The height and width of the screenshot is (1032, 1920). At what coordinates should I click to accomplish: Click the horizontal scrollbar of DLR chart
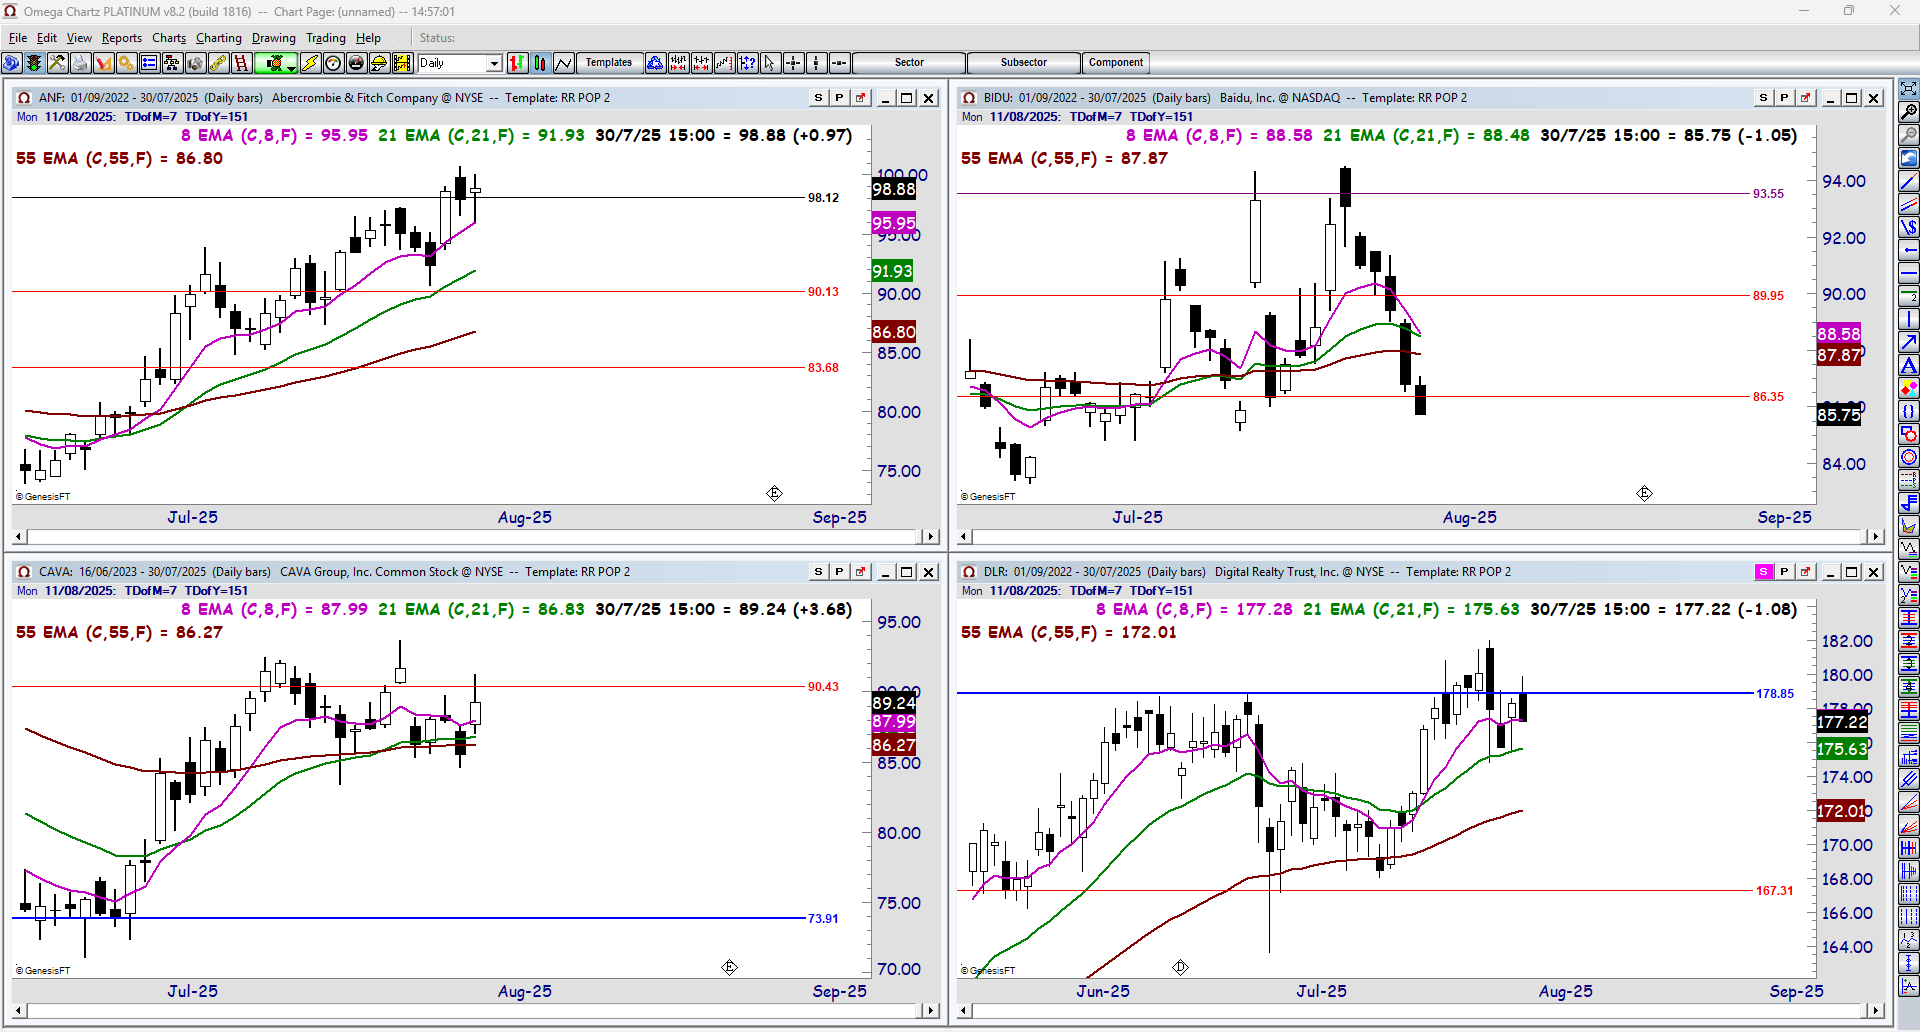(1421, 1011)
